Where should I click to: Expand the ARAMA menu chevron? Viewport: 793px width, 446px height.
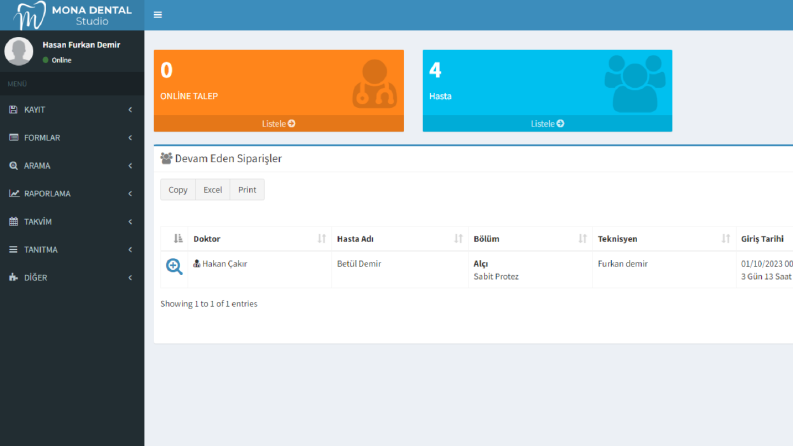(130, 166)
